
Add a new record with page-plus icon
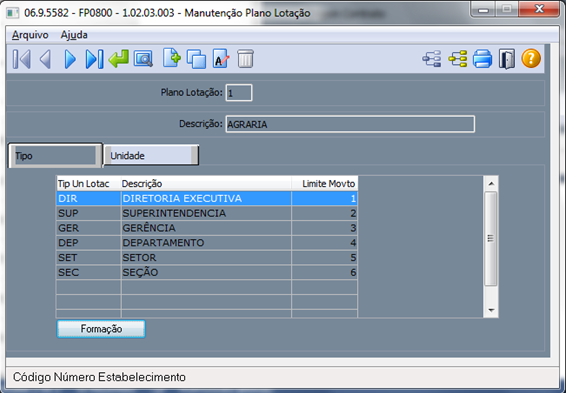[x=171, y=58]
